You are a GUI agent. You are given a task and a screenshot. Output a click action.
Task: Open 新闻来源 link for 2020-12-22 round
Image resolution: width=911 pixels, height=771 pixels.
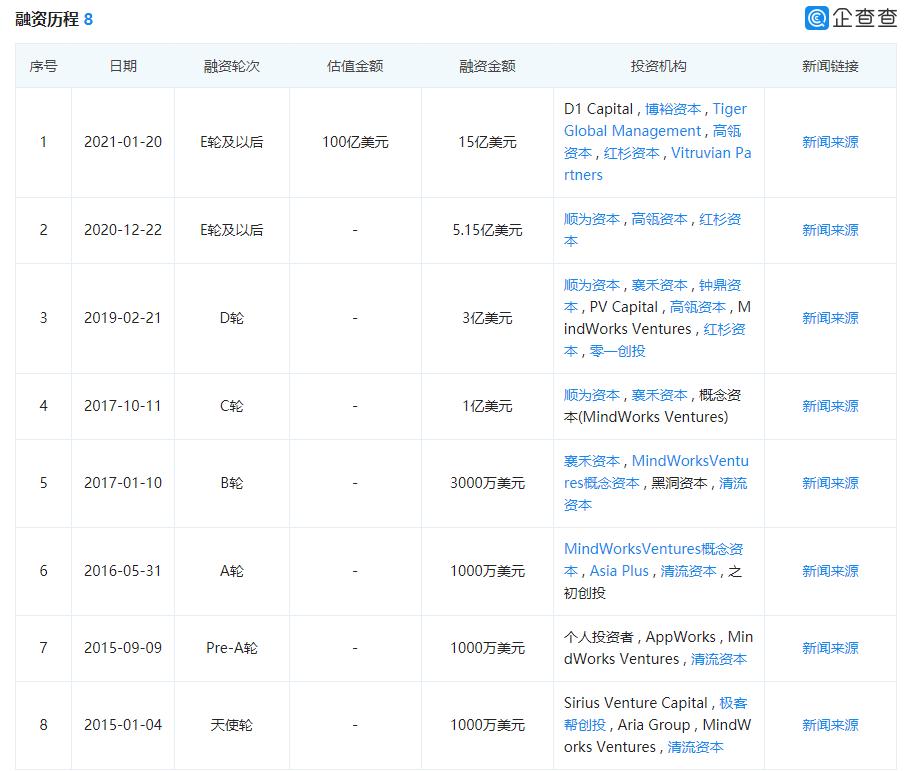[830, 231]
